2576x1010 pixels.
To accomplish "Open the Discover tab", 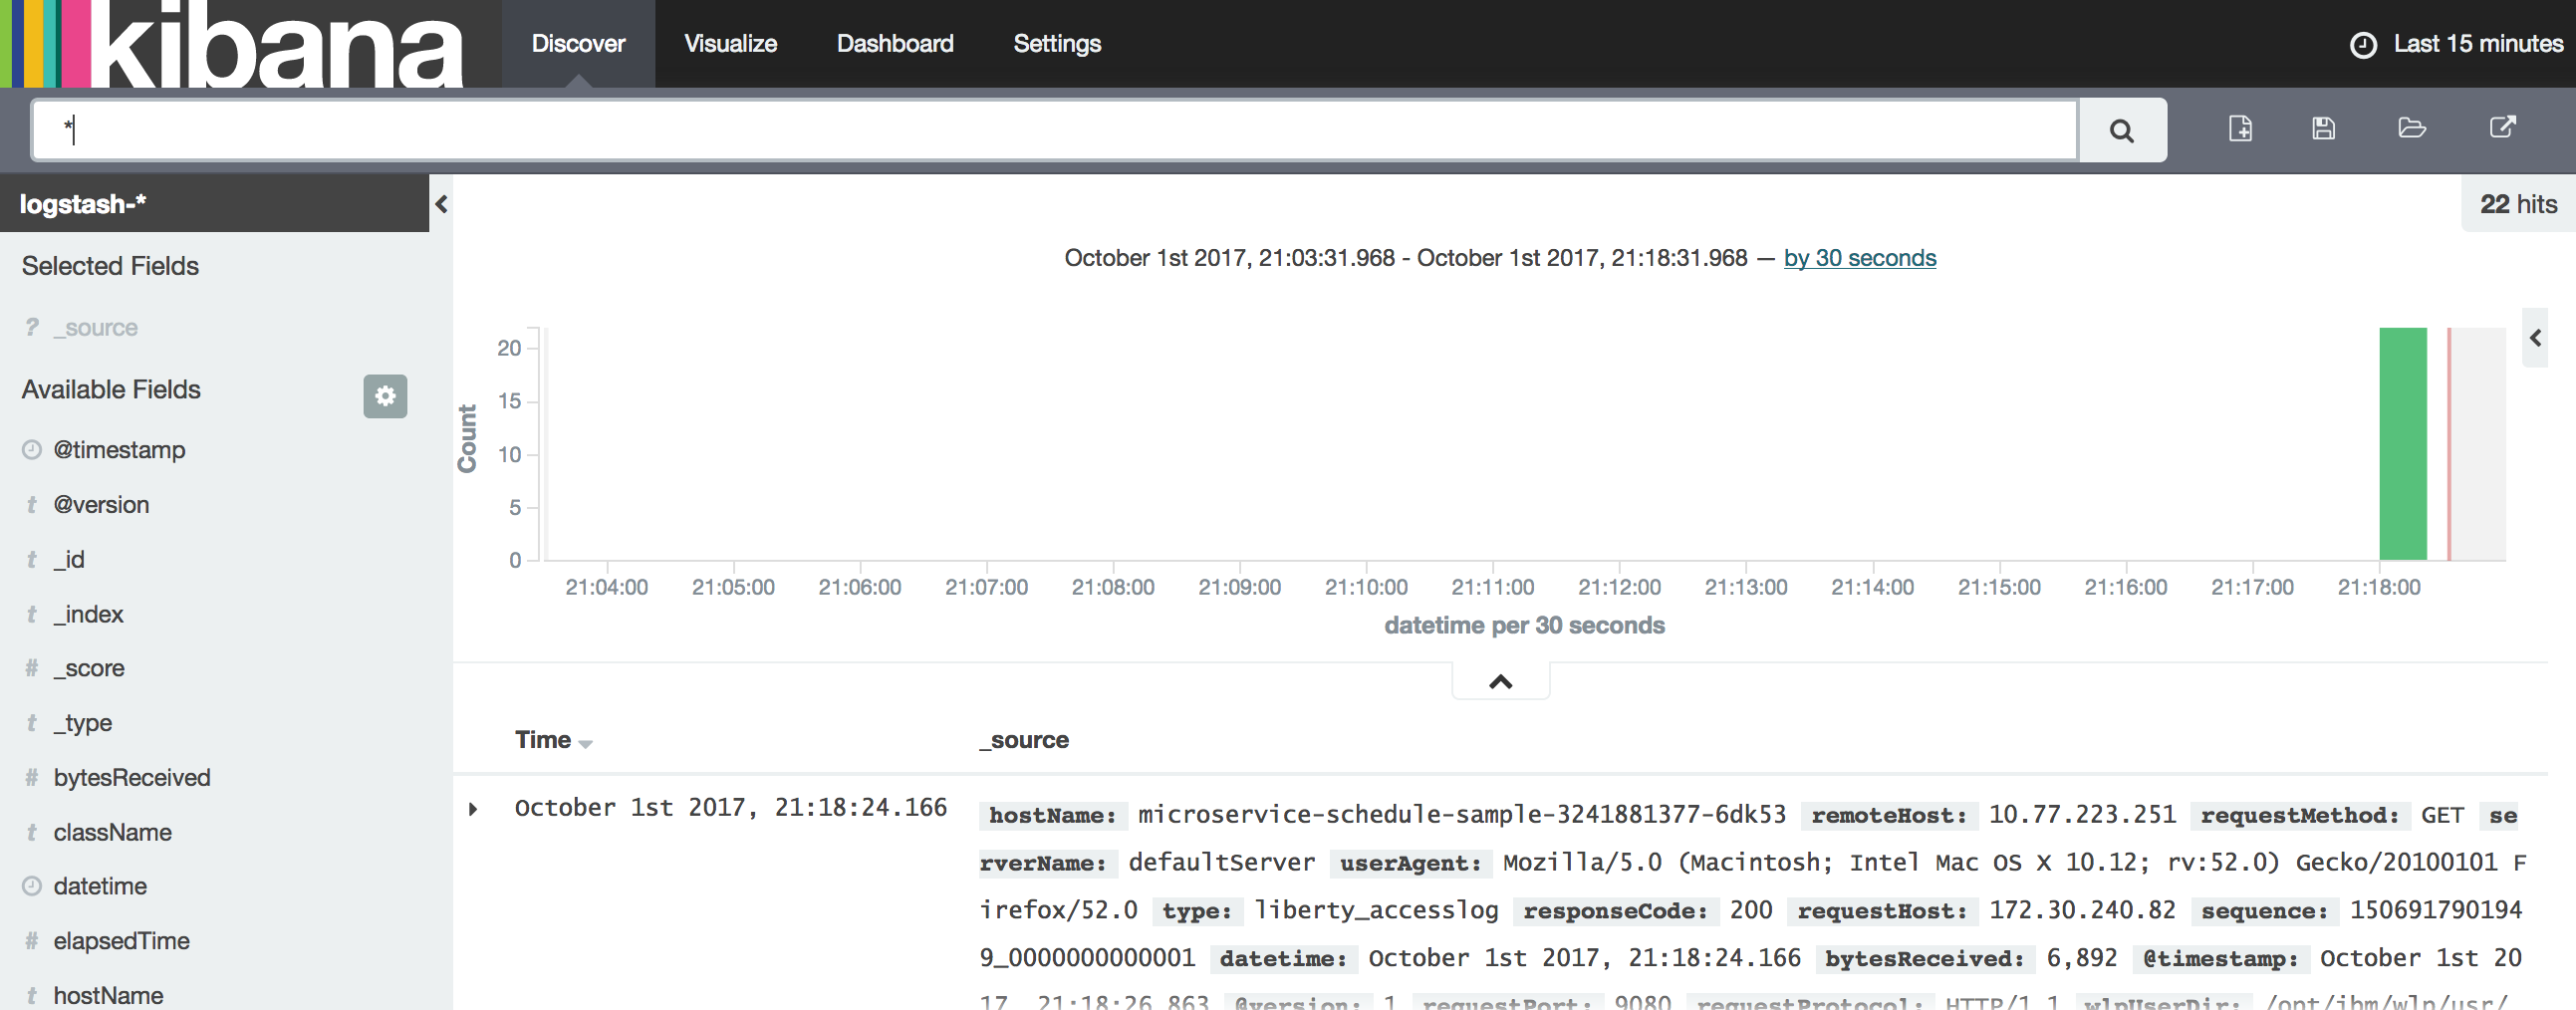I will (578, 44).
